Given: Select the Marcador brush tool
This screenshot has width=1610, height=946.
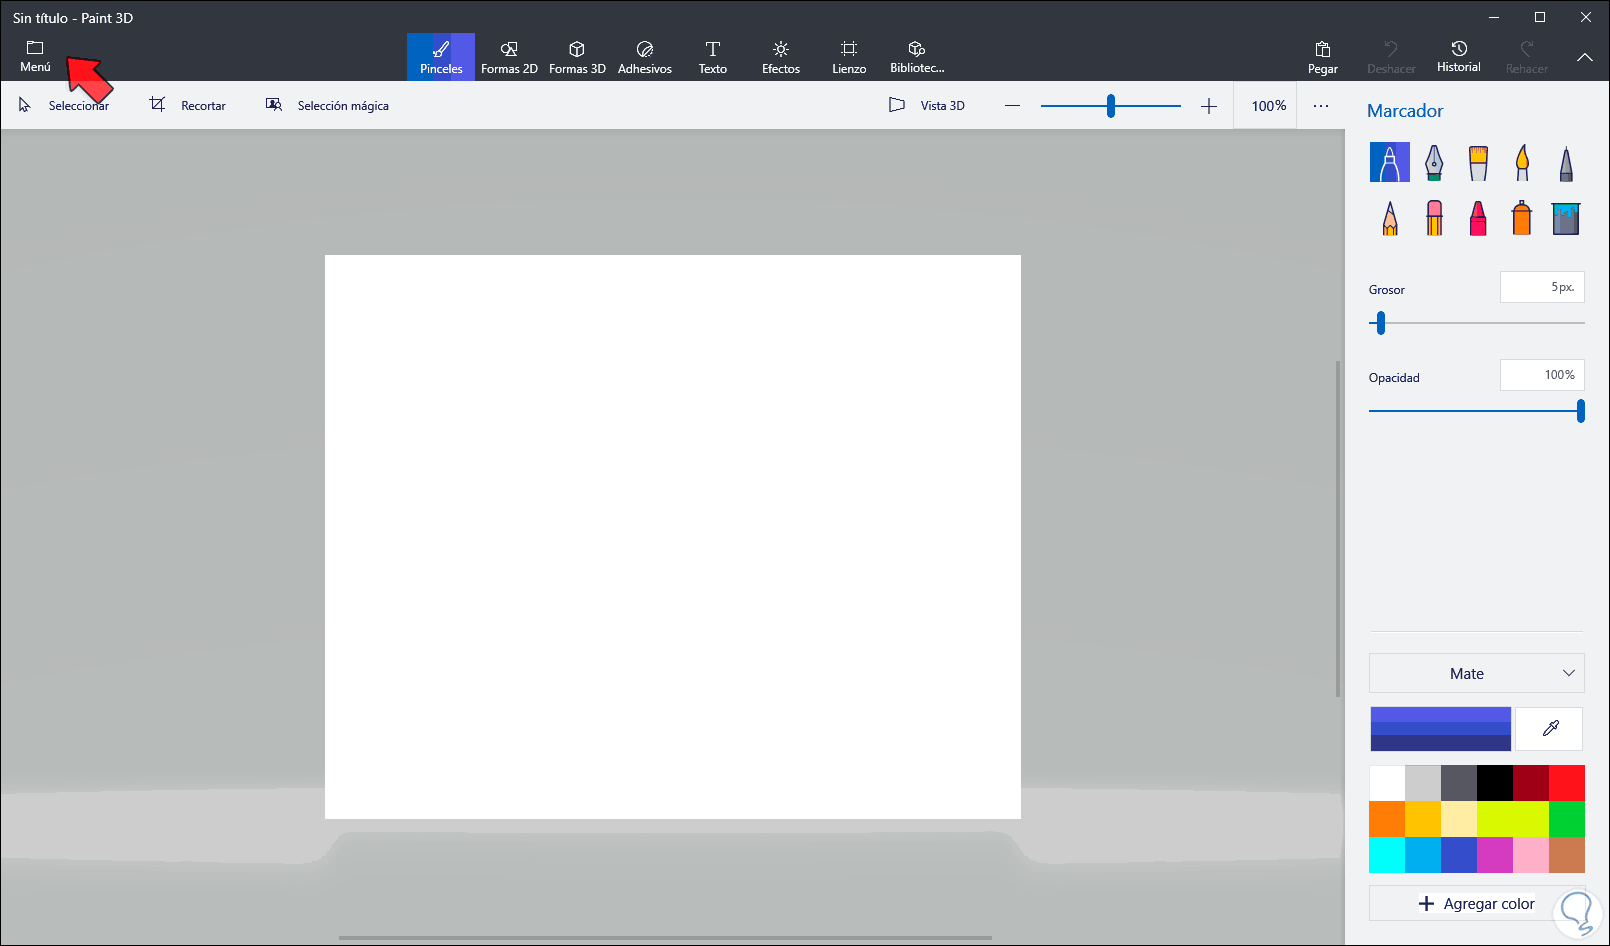Looking at the screenshot, I should coord(1388,161).
